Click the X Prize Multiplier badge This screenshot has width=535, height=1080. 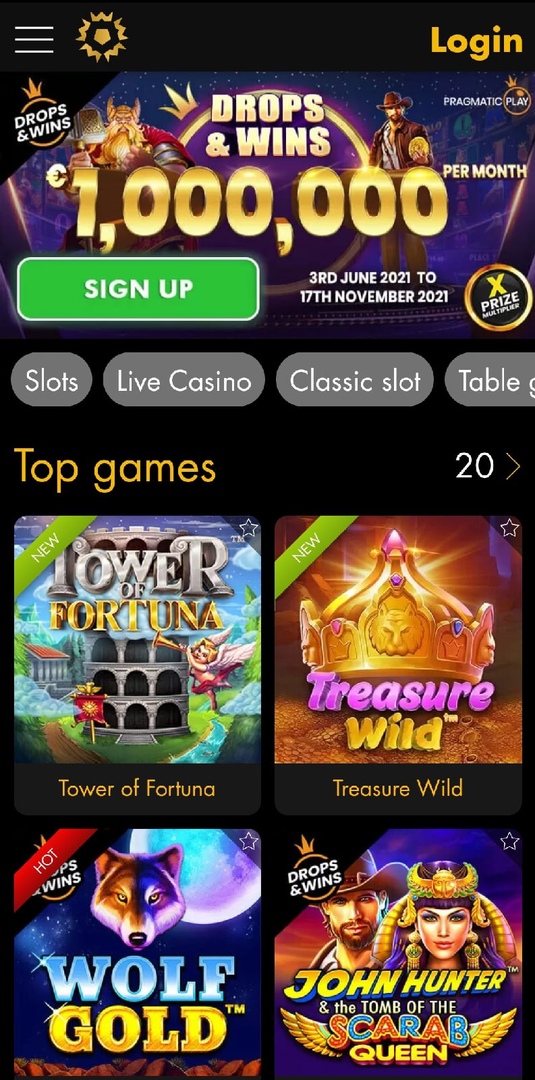pyautogui.click(x=497, y=298)
